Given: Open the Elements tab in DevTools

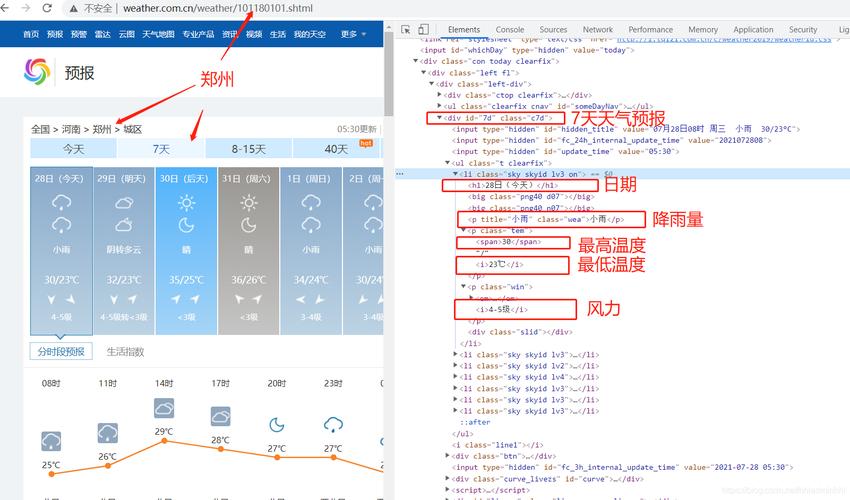Looking at the screenshot, I should [464, 29].
